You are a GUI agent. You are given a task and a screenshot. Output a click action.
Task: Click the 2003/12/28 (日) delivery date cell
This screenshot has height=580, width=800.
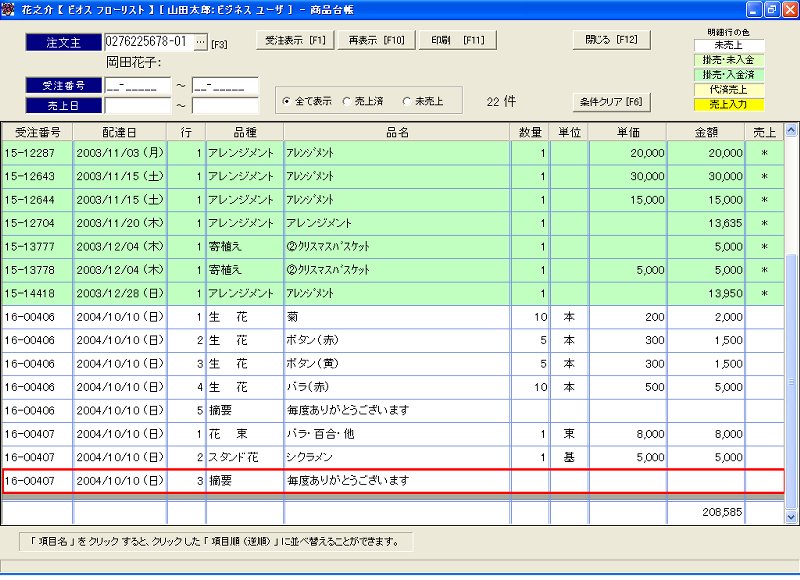coord(120,293)
